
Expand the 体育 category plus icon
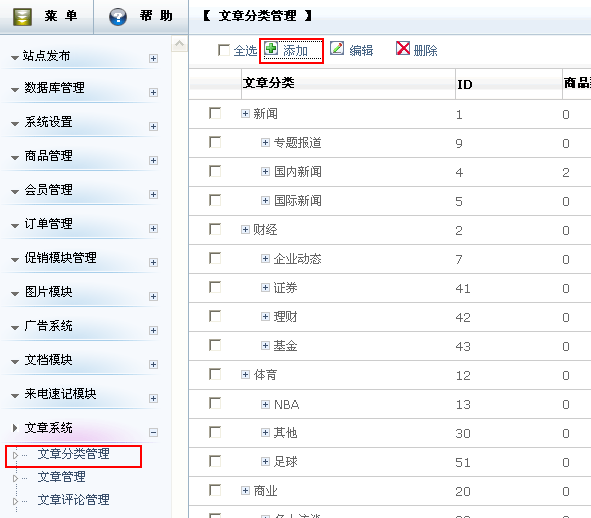[x=245, y=374]
